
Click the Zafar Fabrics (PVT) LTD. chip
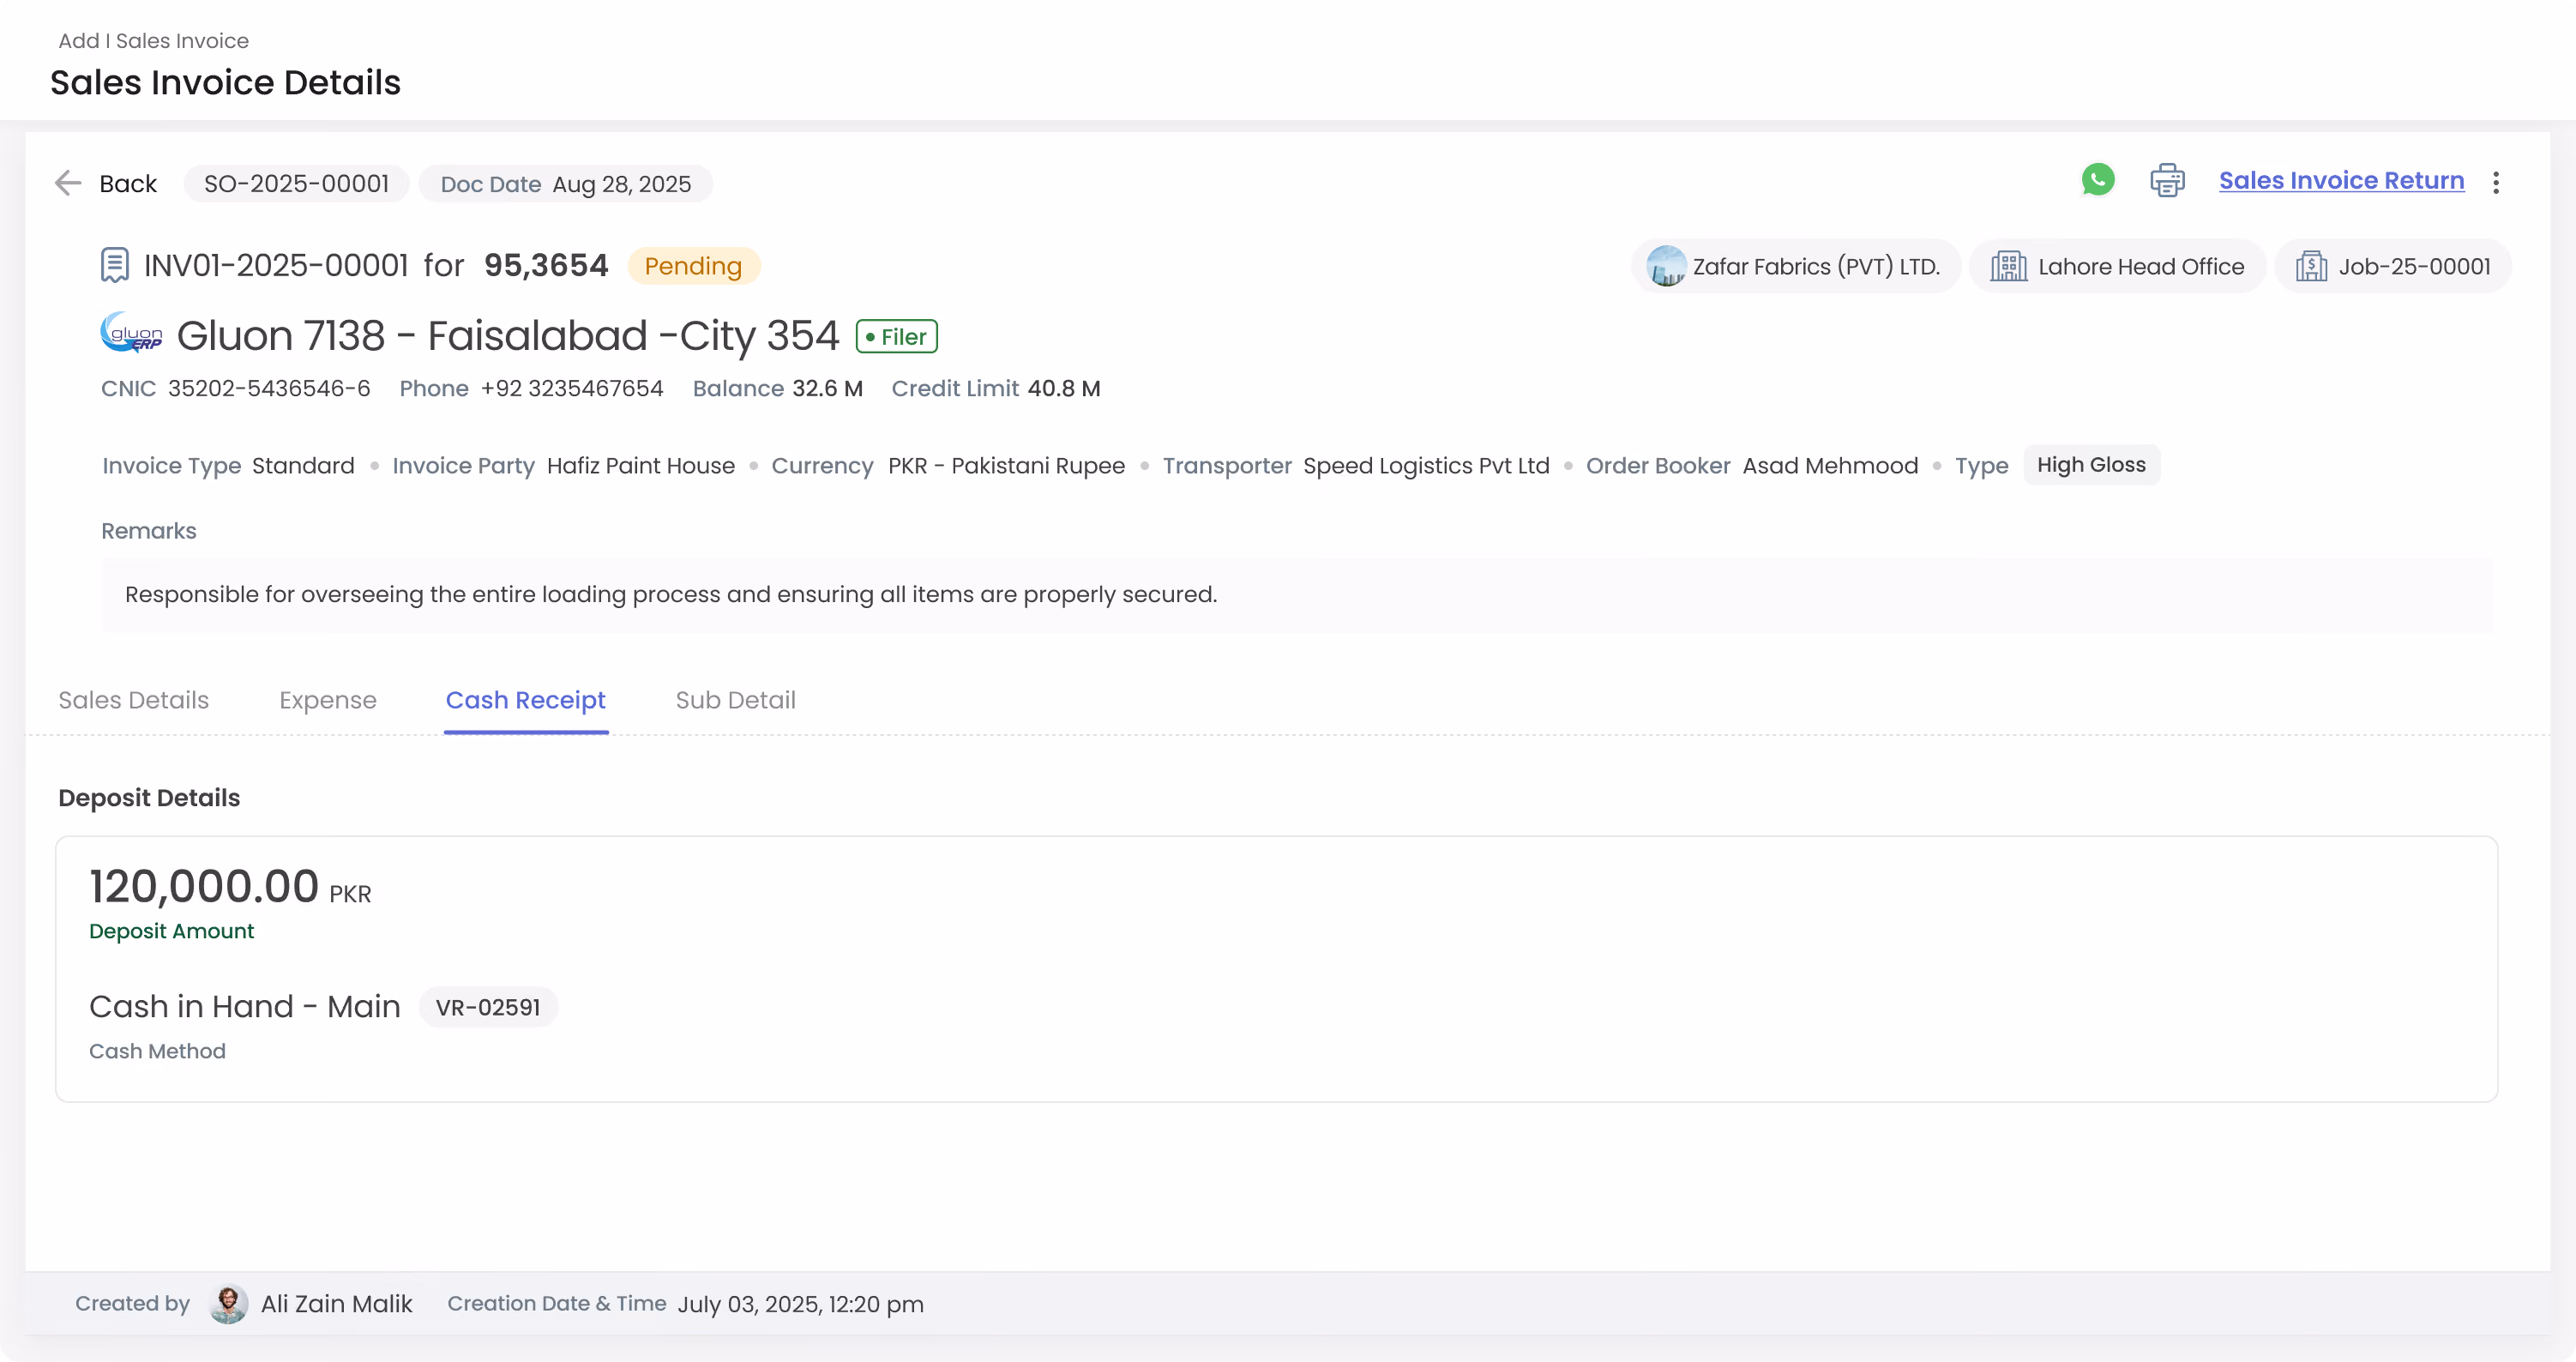coord(1795,266)
